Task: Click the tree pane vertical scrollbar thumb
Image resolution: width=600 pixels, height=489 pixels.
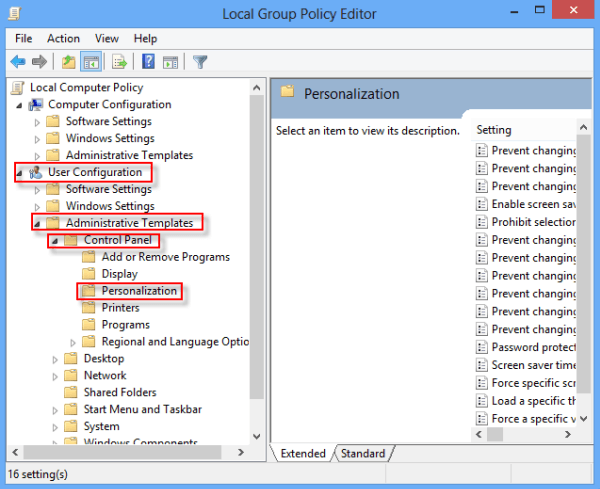Action: pos(256,247)
